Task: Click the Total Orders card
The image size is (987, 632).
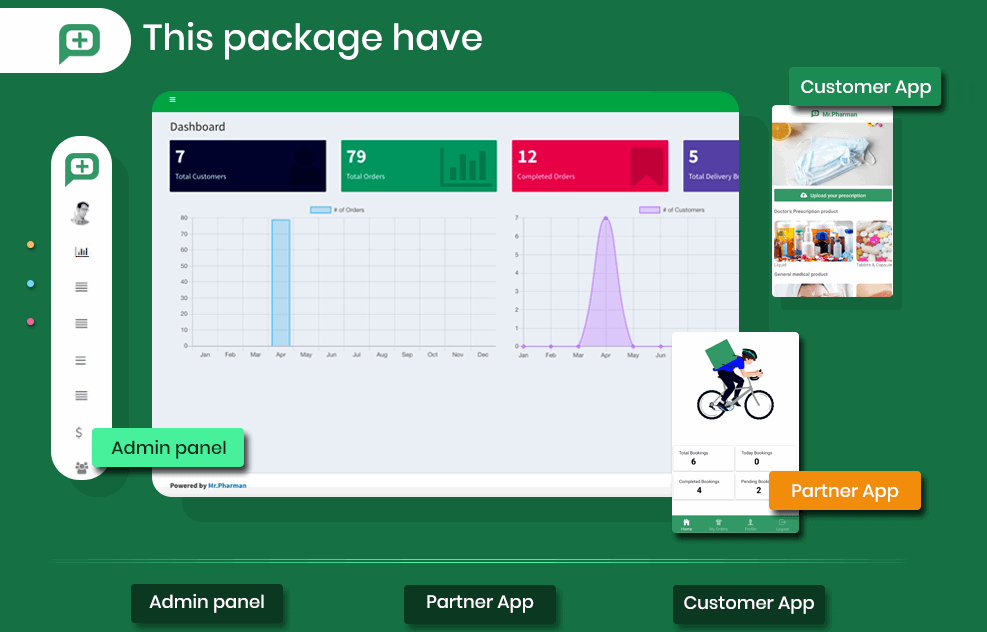Action: [419, 166]
